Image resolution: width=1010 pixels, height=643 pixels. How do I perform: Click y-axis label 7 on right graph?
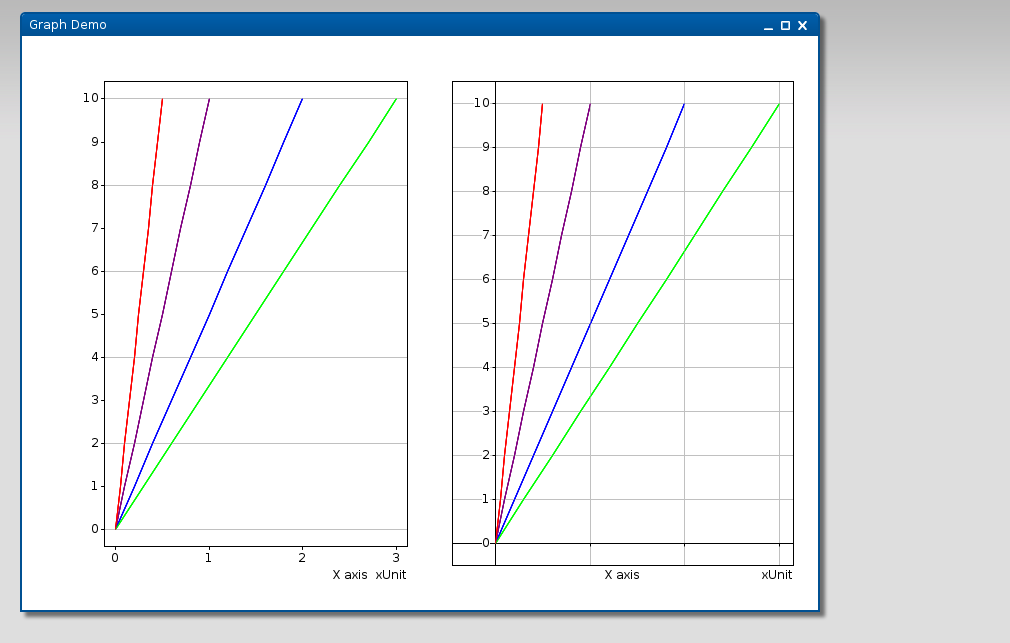pos(486,235)
